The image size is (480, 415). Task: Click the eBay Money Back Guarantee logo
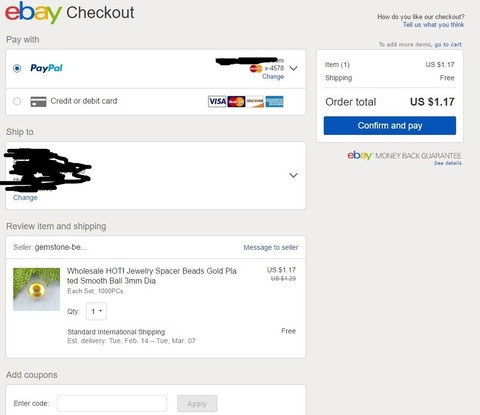pos(404,156)
